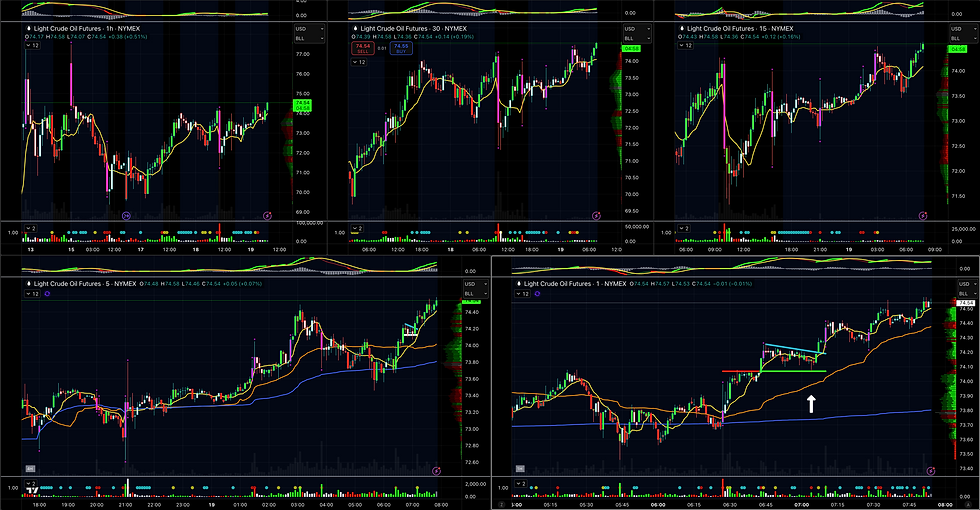Expand the 2 indicators legend in the 1-minute lower pane
This screenshot has height=510, width=980.
[521, 483]
